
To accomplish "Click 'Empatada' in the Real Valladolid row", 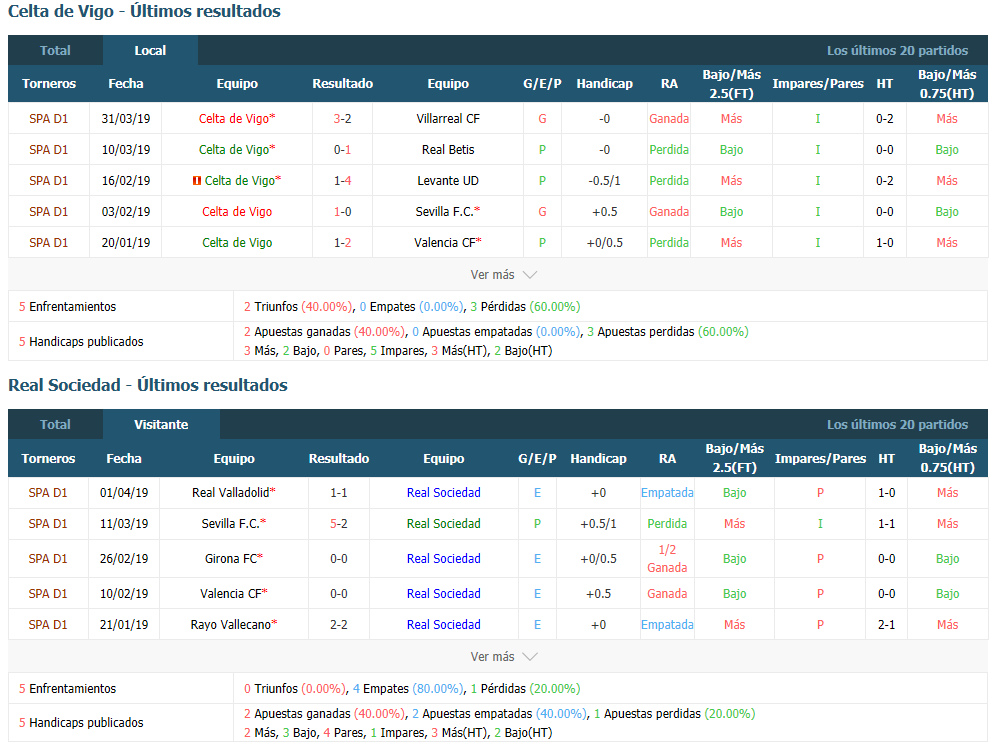I will (667, 493).
